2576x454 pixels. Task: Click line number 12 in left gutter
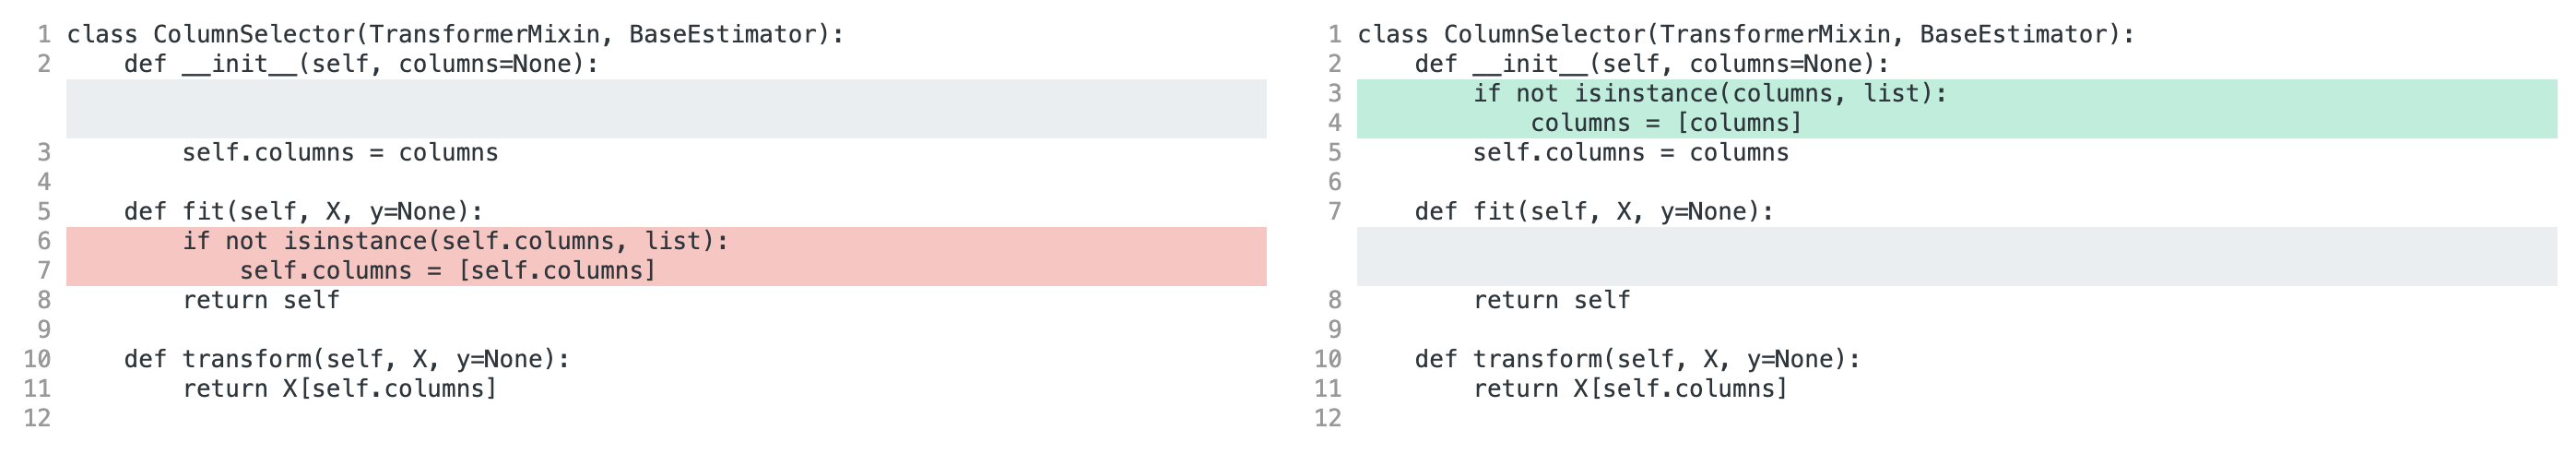37,418
